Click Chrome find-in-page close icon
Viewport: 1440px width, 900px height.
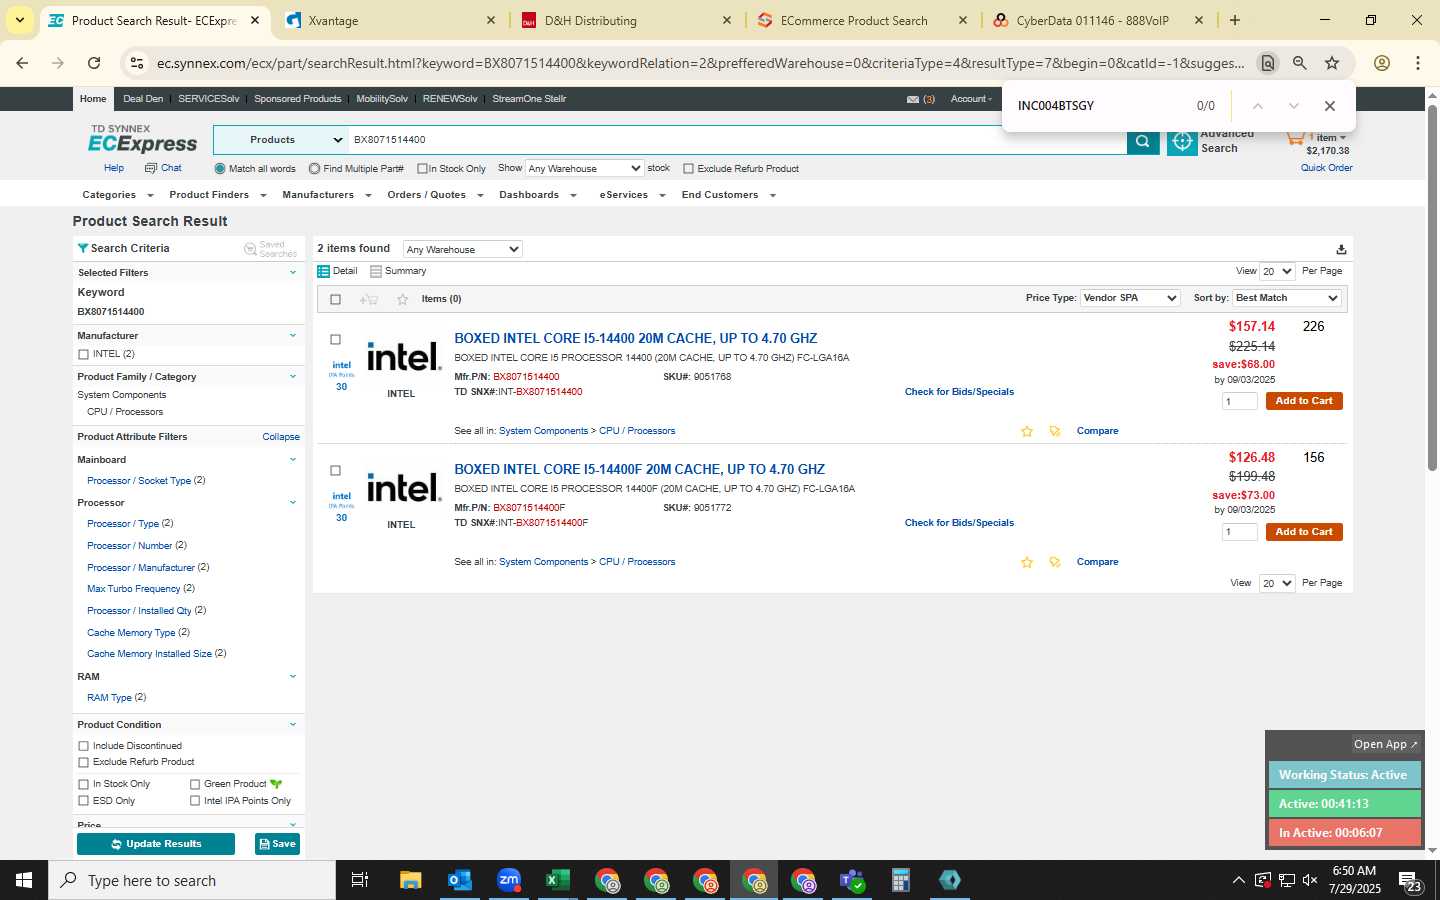pos(1329,106)
